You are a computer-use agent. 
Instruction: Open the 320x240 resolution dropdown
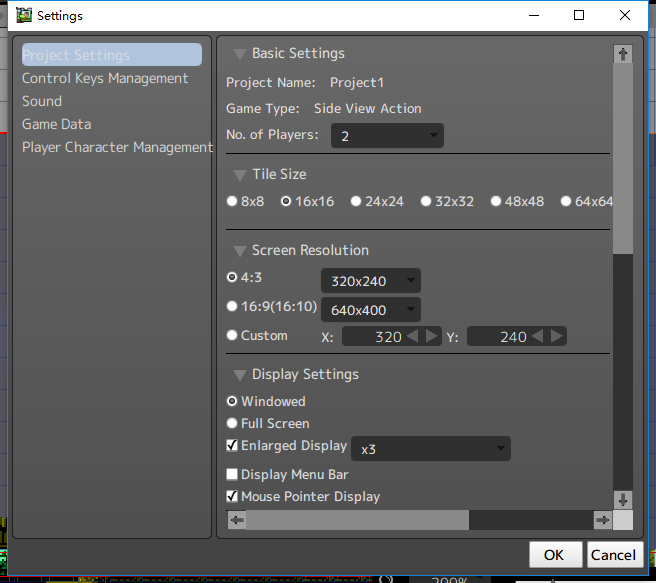[371, 281]
